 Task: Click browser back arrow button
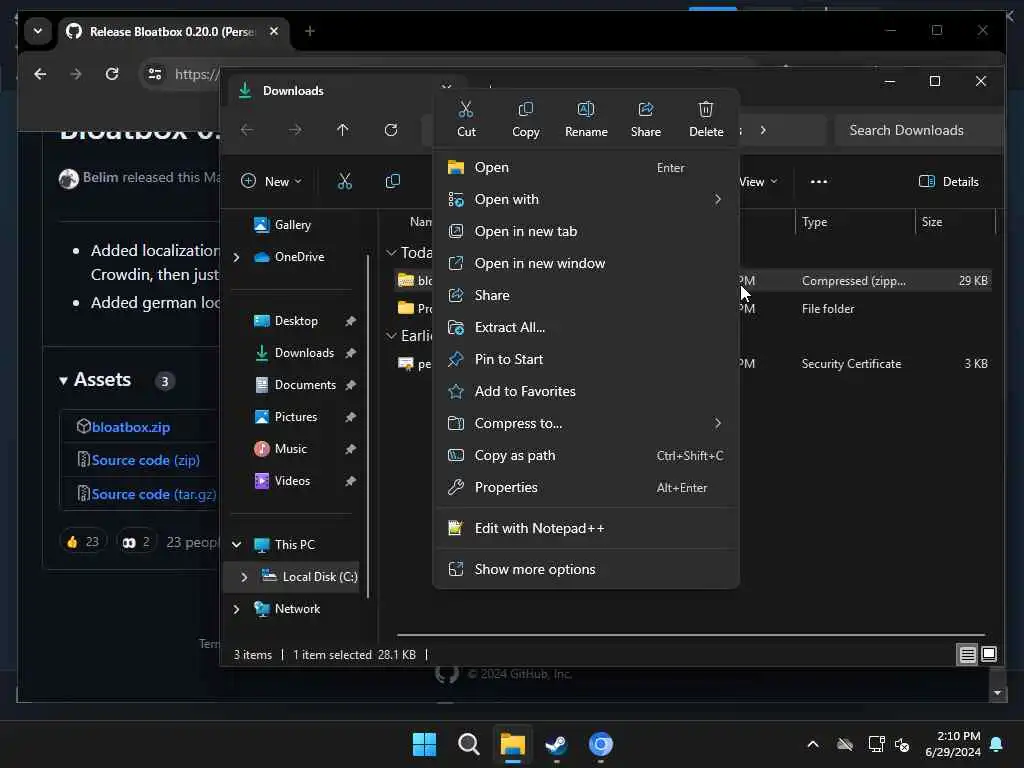40,74
